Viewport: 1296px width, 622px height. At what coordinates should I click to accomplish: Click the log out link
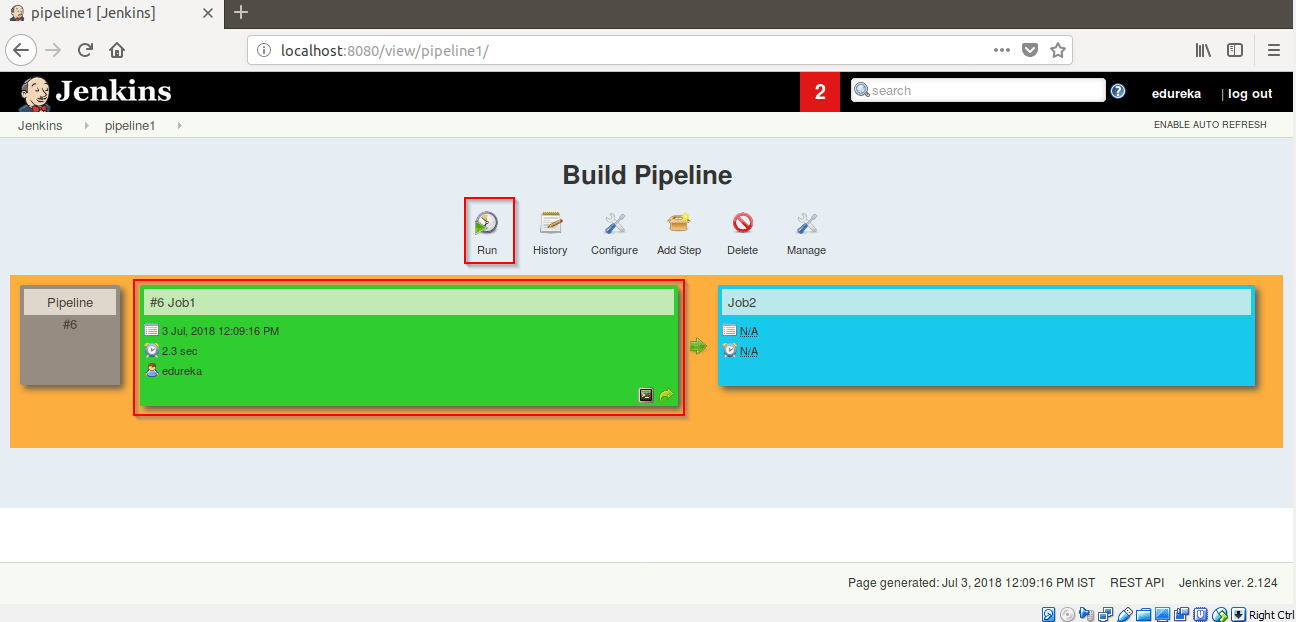coord(1249,93)
